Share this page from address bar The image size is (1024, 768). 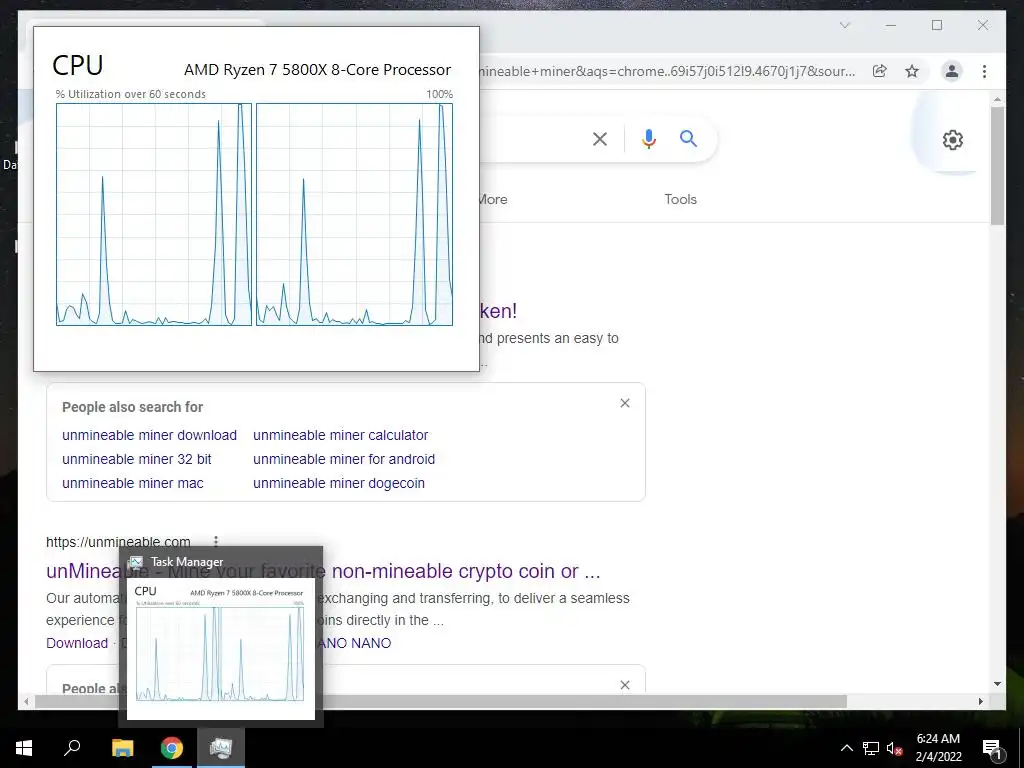(x=880, y=71)
